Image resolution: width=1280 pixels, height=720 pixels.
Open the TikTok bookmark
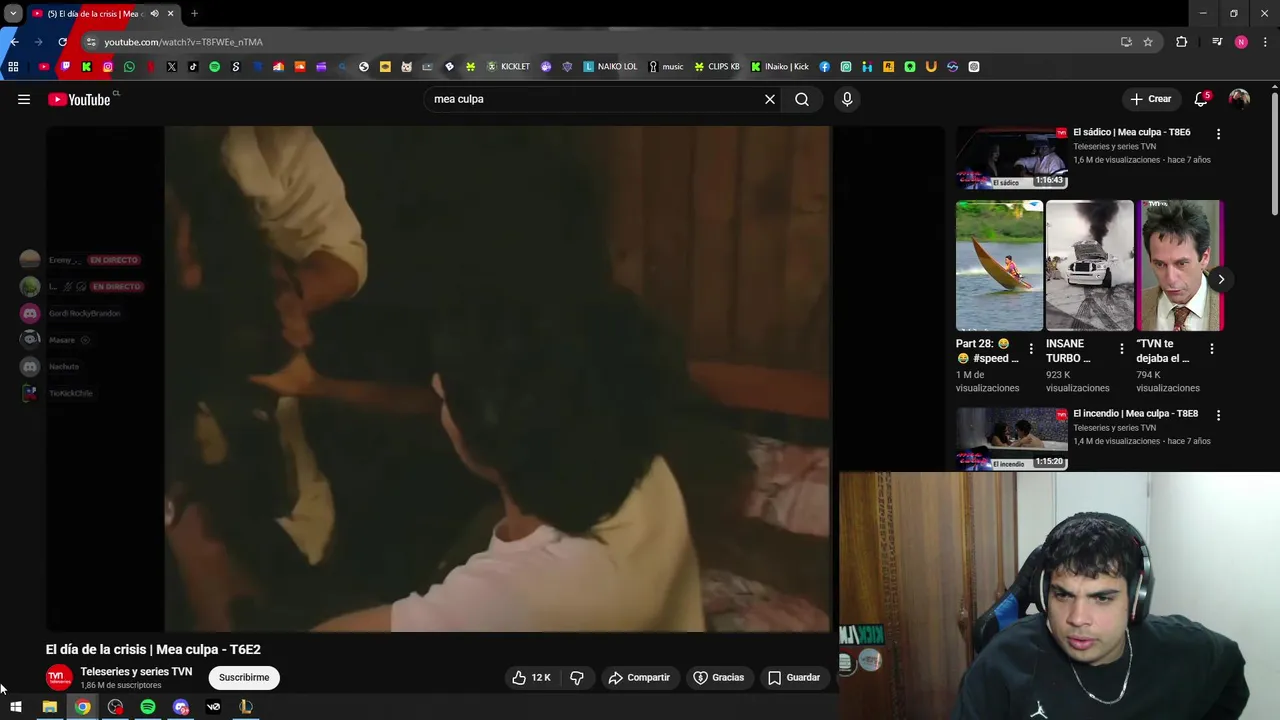coord(193,67)
